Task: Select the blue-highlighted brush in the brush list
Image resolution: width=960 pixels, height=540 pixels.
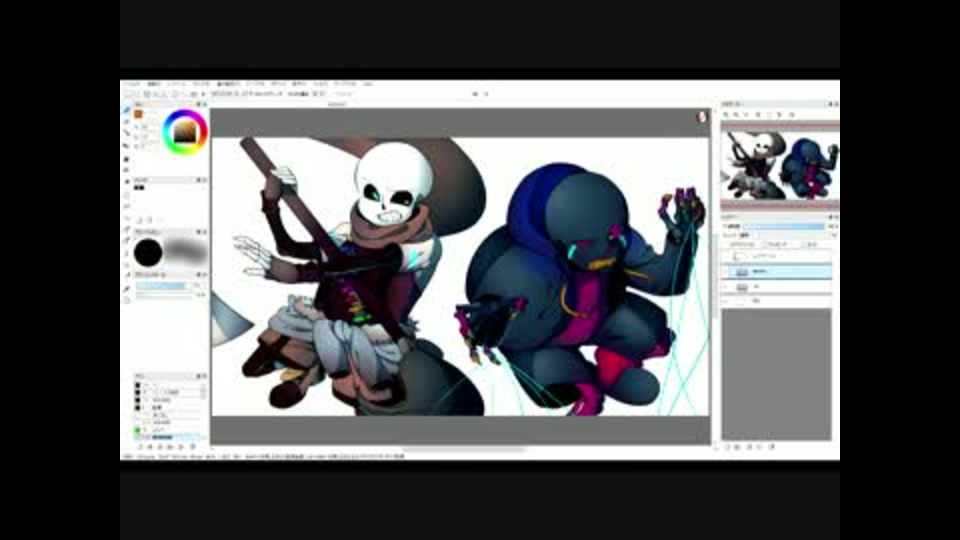Action: point(167,438)
